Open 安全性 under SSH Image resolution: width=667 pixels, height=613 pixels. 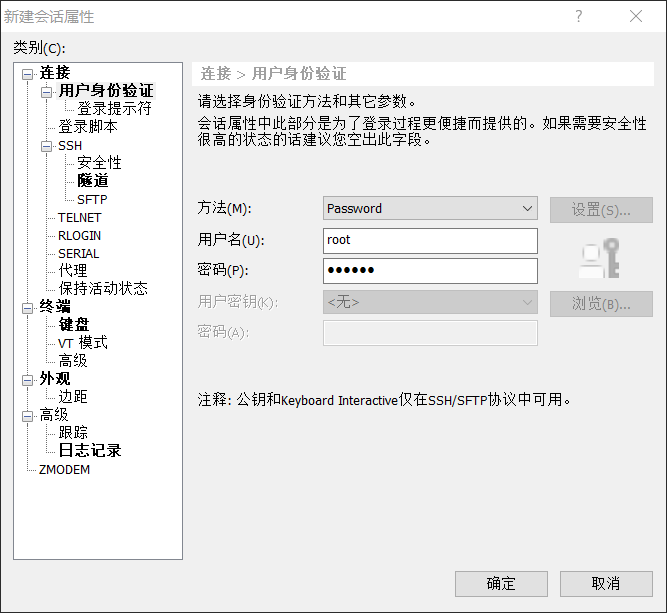click(x=99, y=163)
